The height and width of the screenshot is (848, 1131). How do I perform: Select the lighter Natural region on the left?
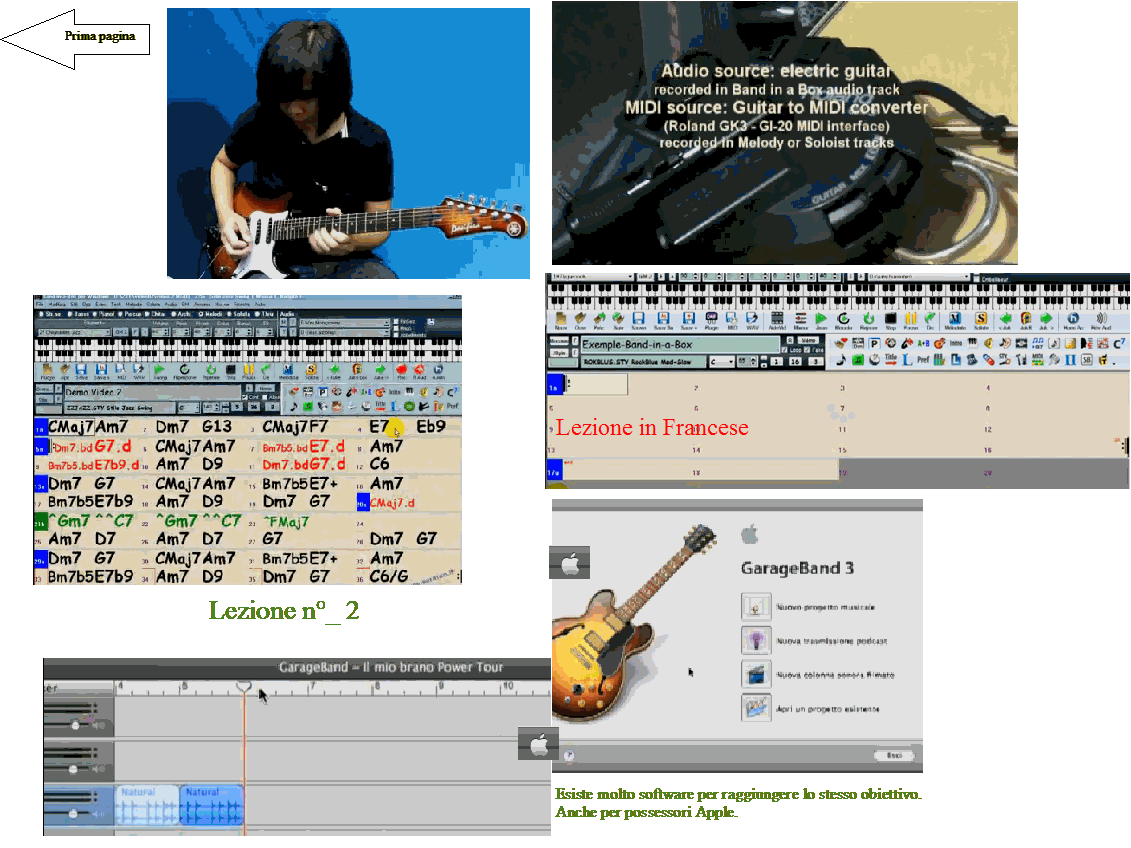(x=147, y=805)
